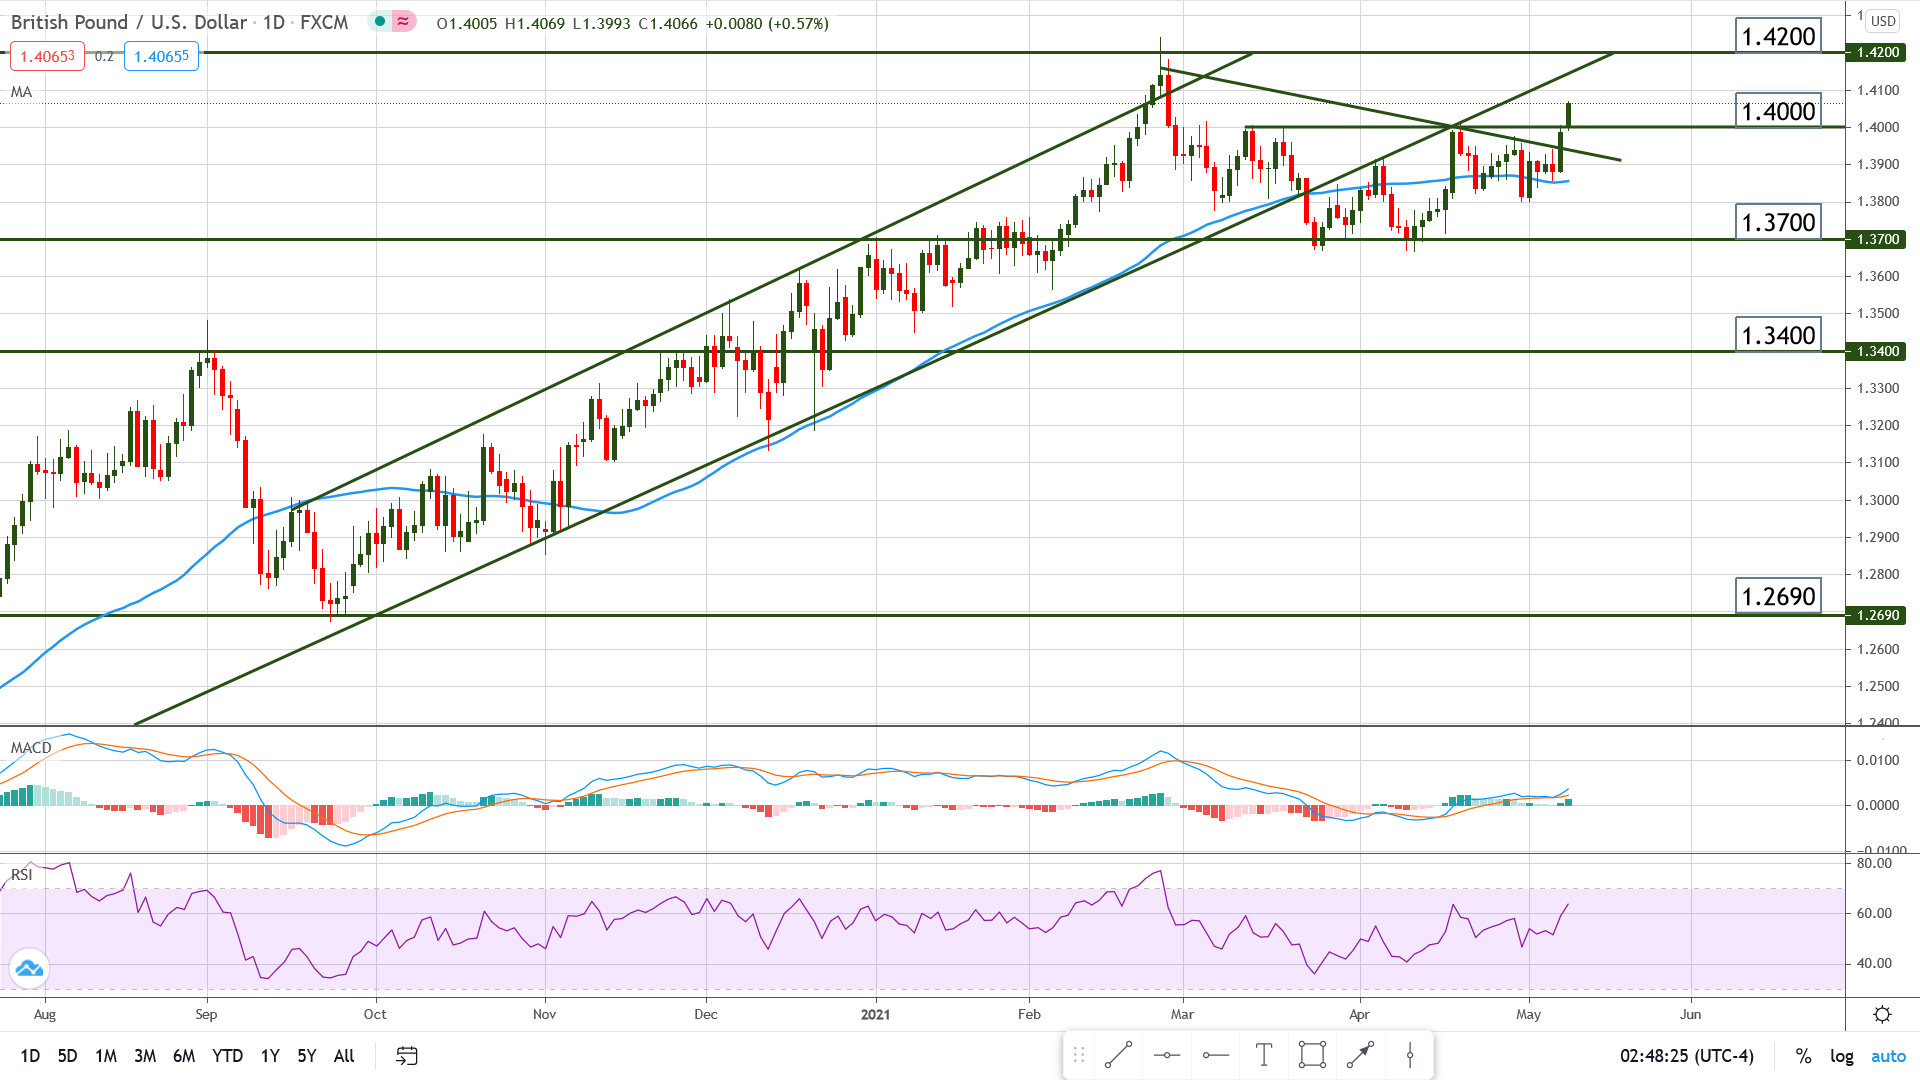
Task: Open chart settings gear icon
Action: coord(1882,1014)
